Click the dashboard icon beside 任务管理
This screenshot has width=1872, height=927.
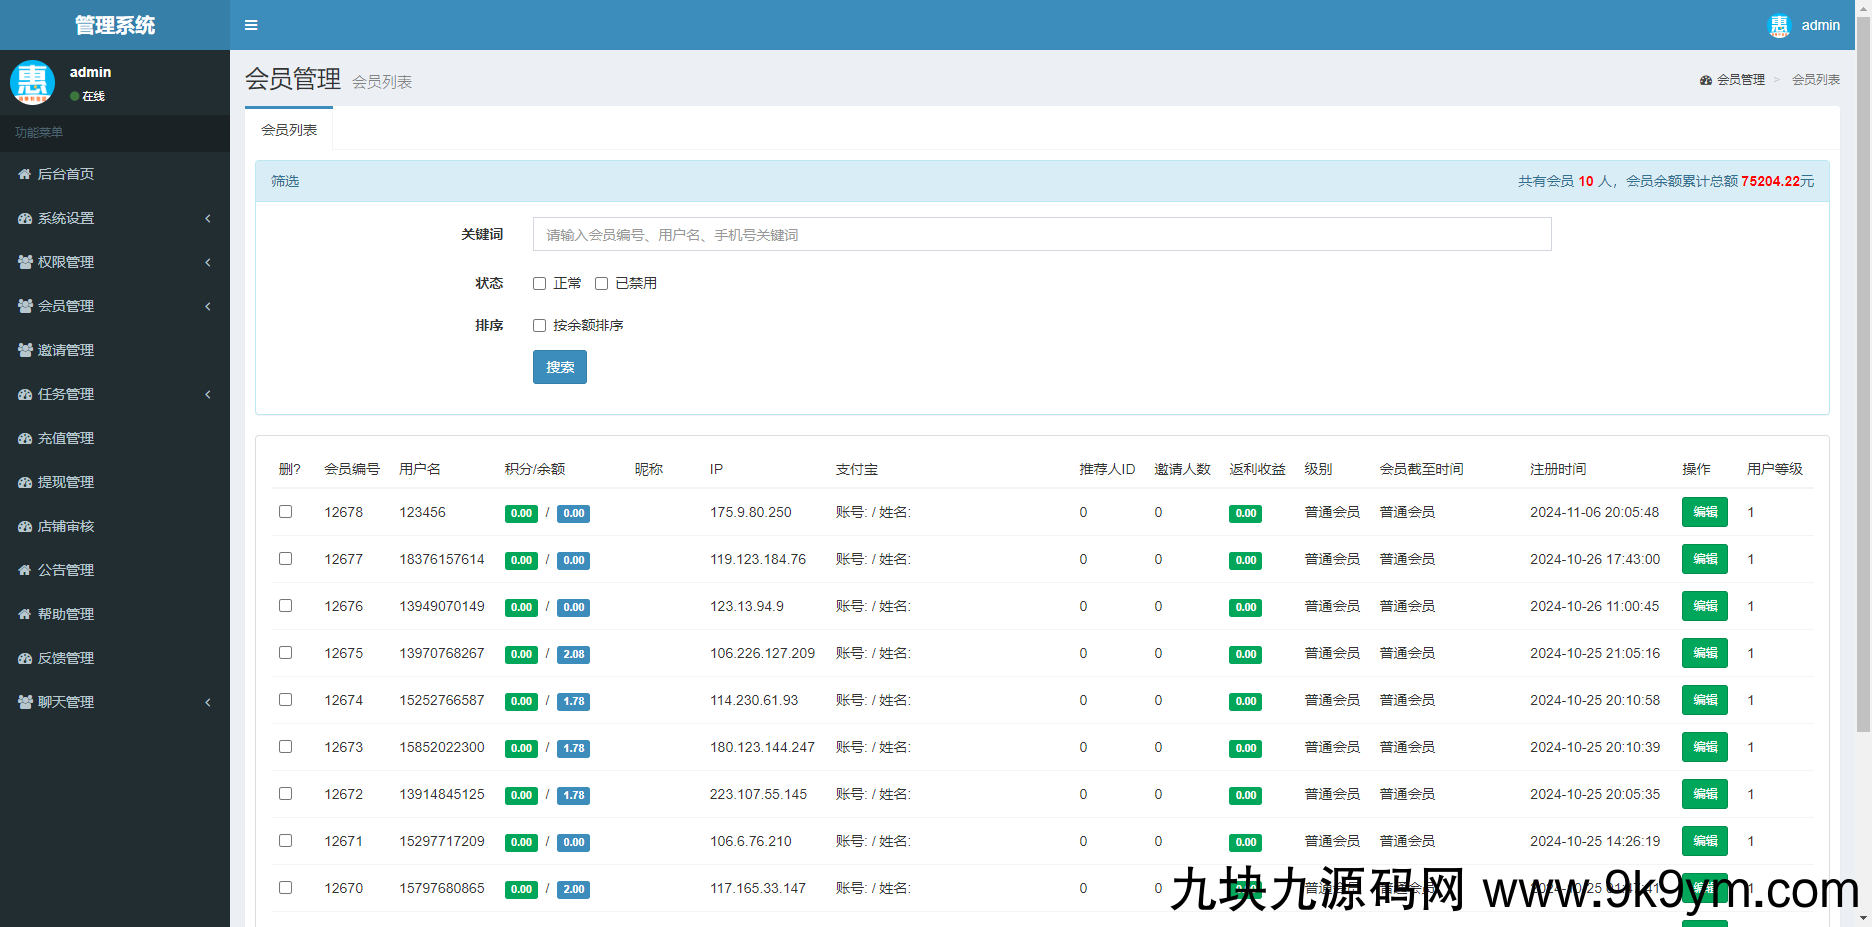click(25, 394)
